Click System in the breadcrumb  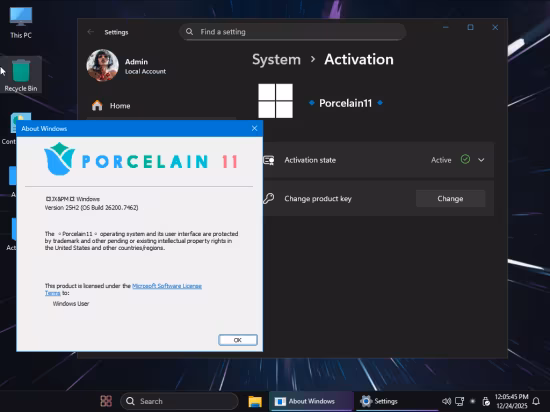click(x=276, y=59)
